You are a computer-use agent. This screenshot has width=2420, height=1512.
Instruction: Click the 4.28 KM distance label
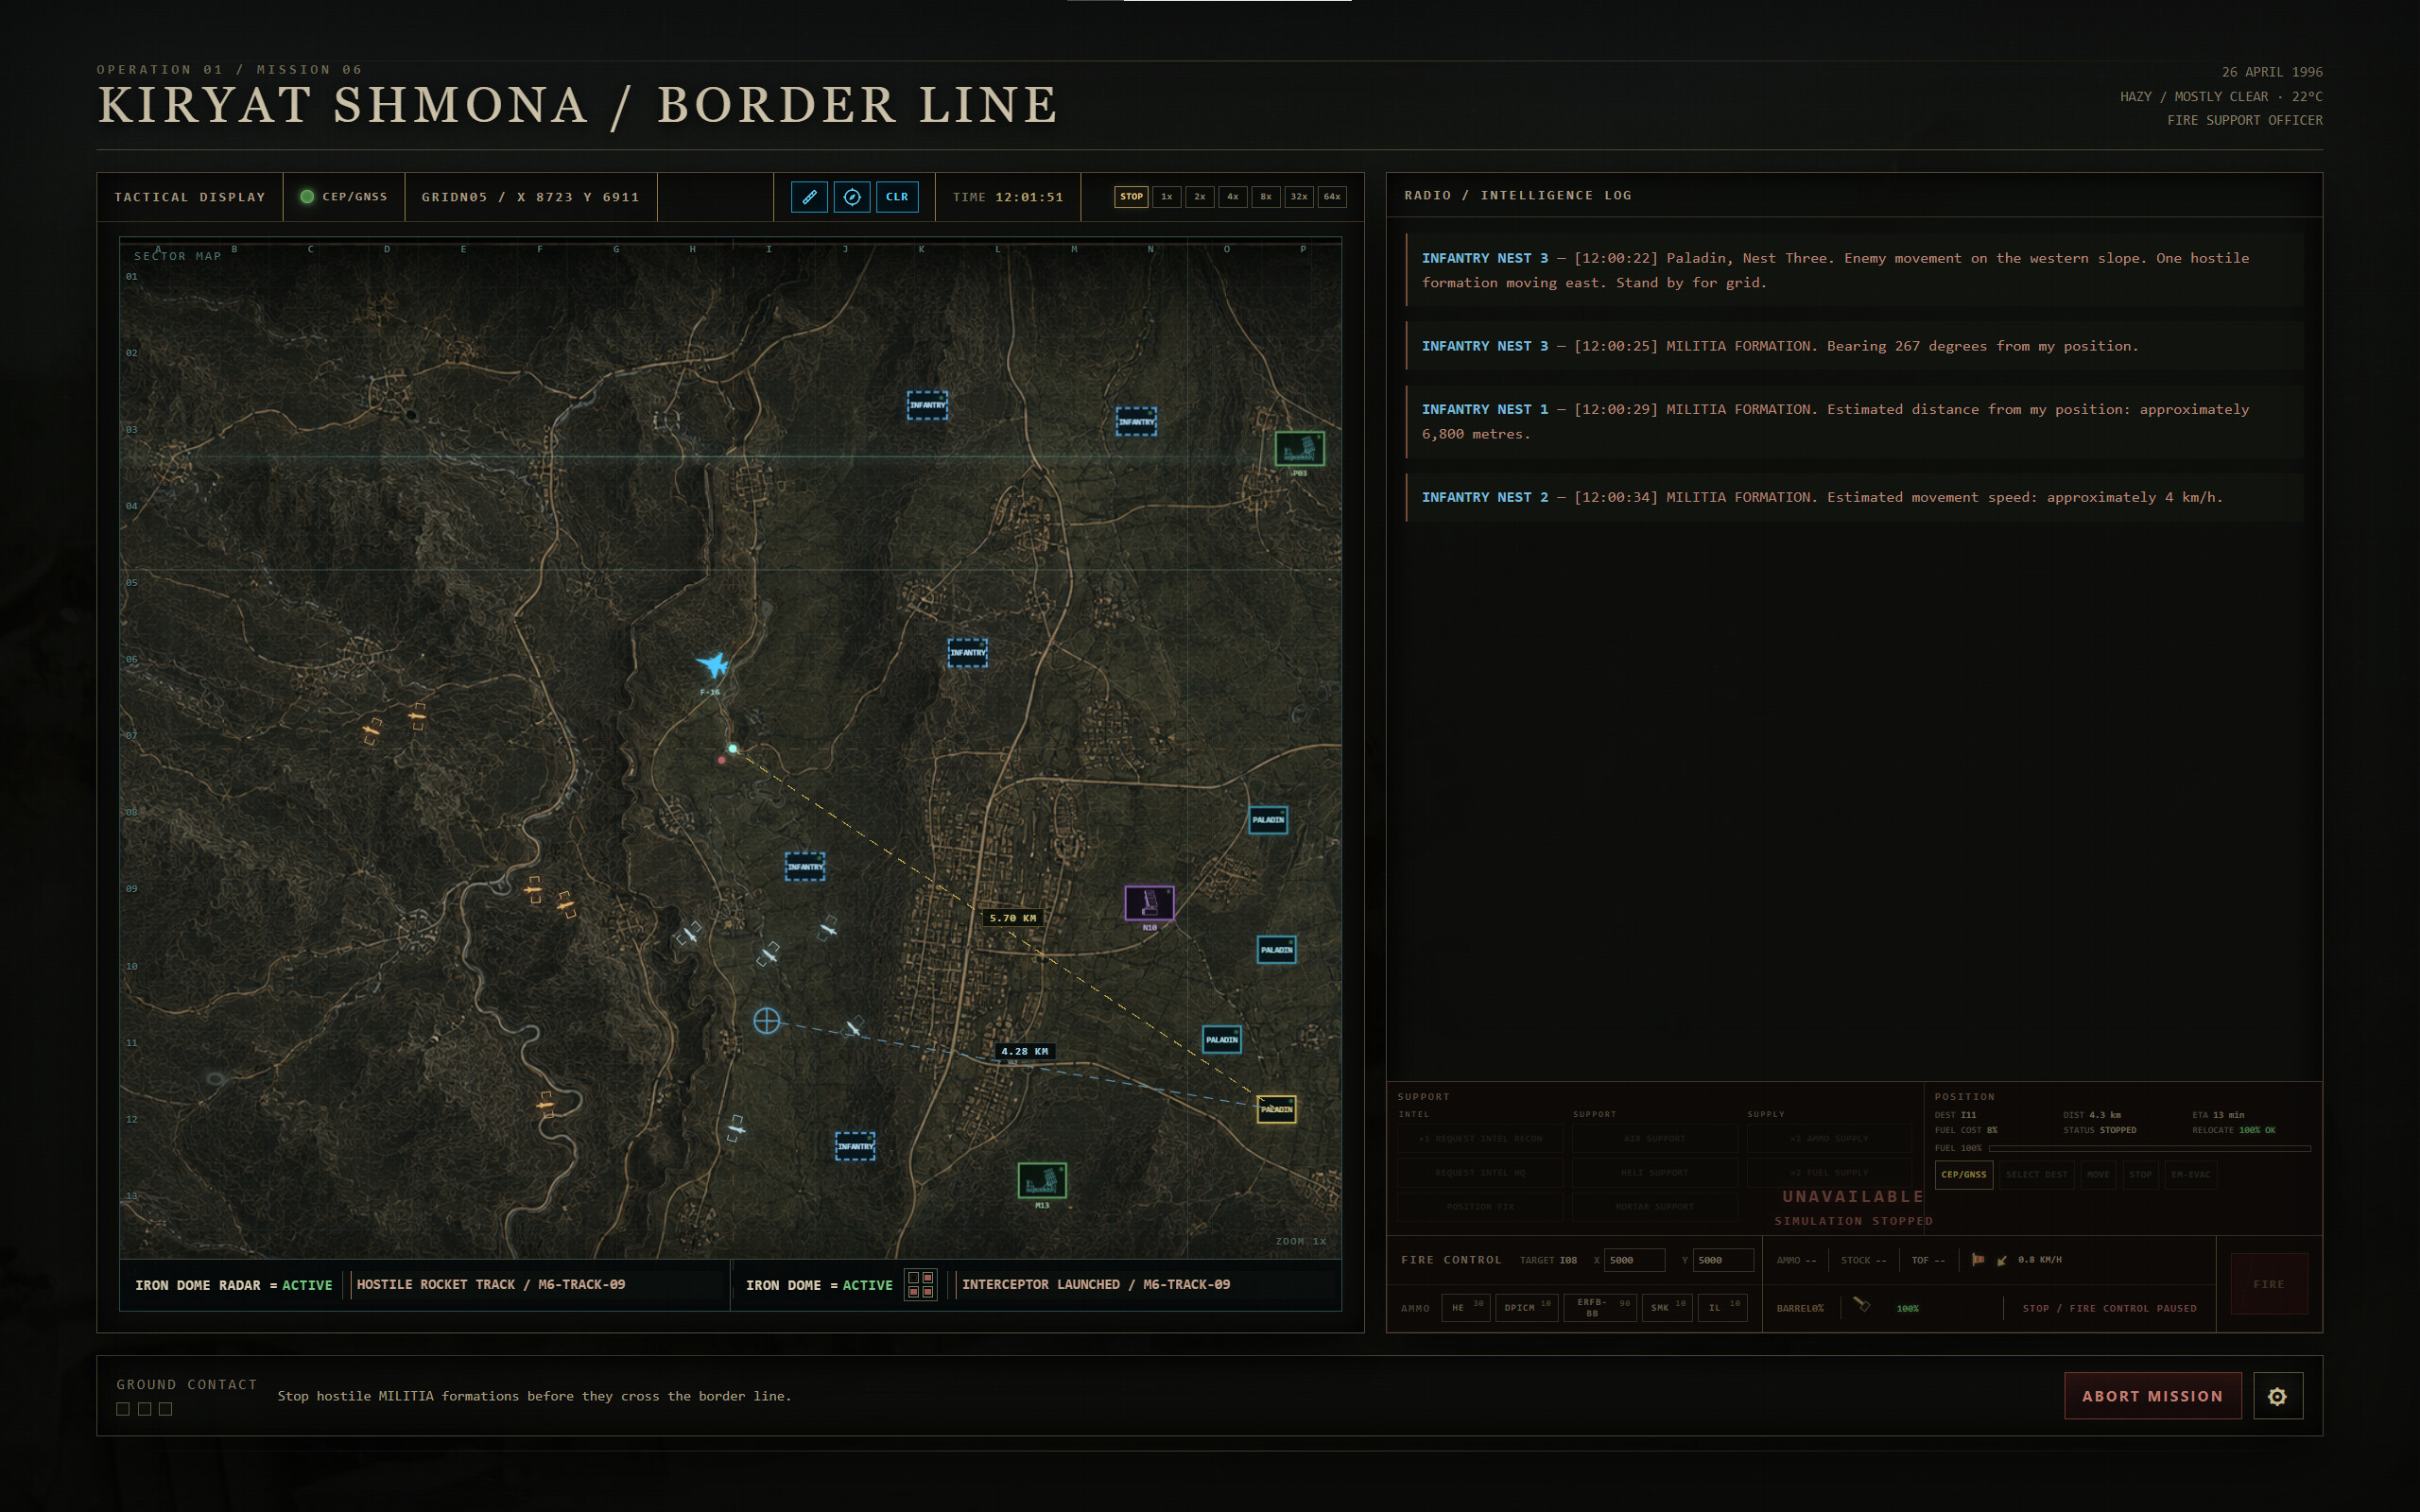click(x=1024, y=1051)
